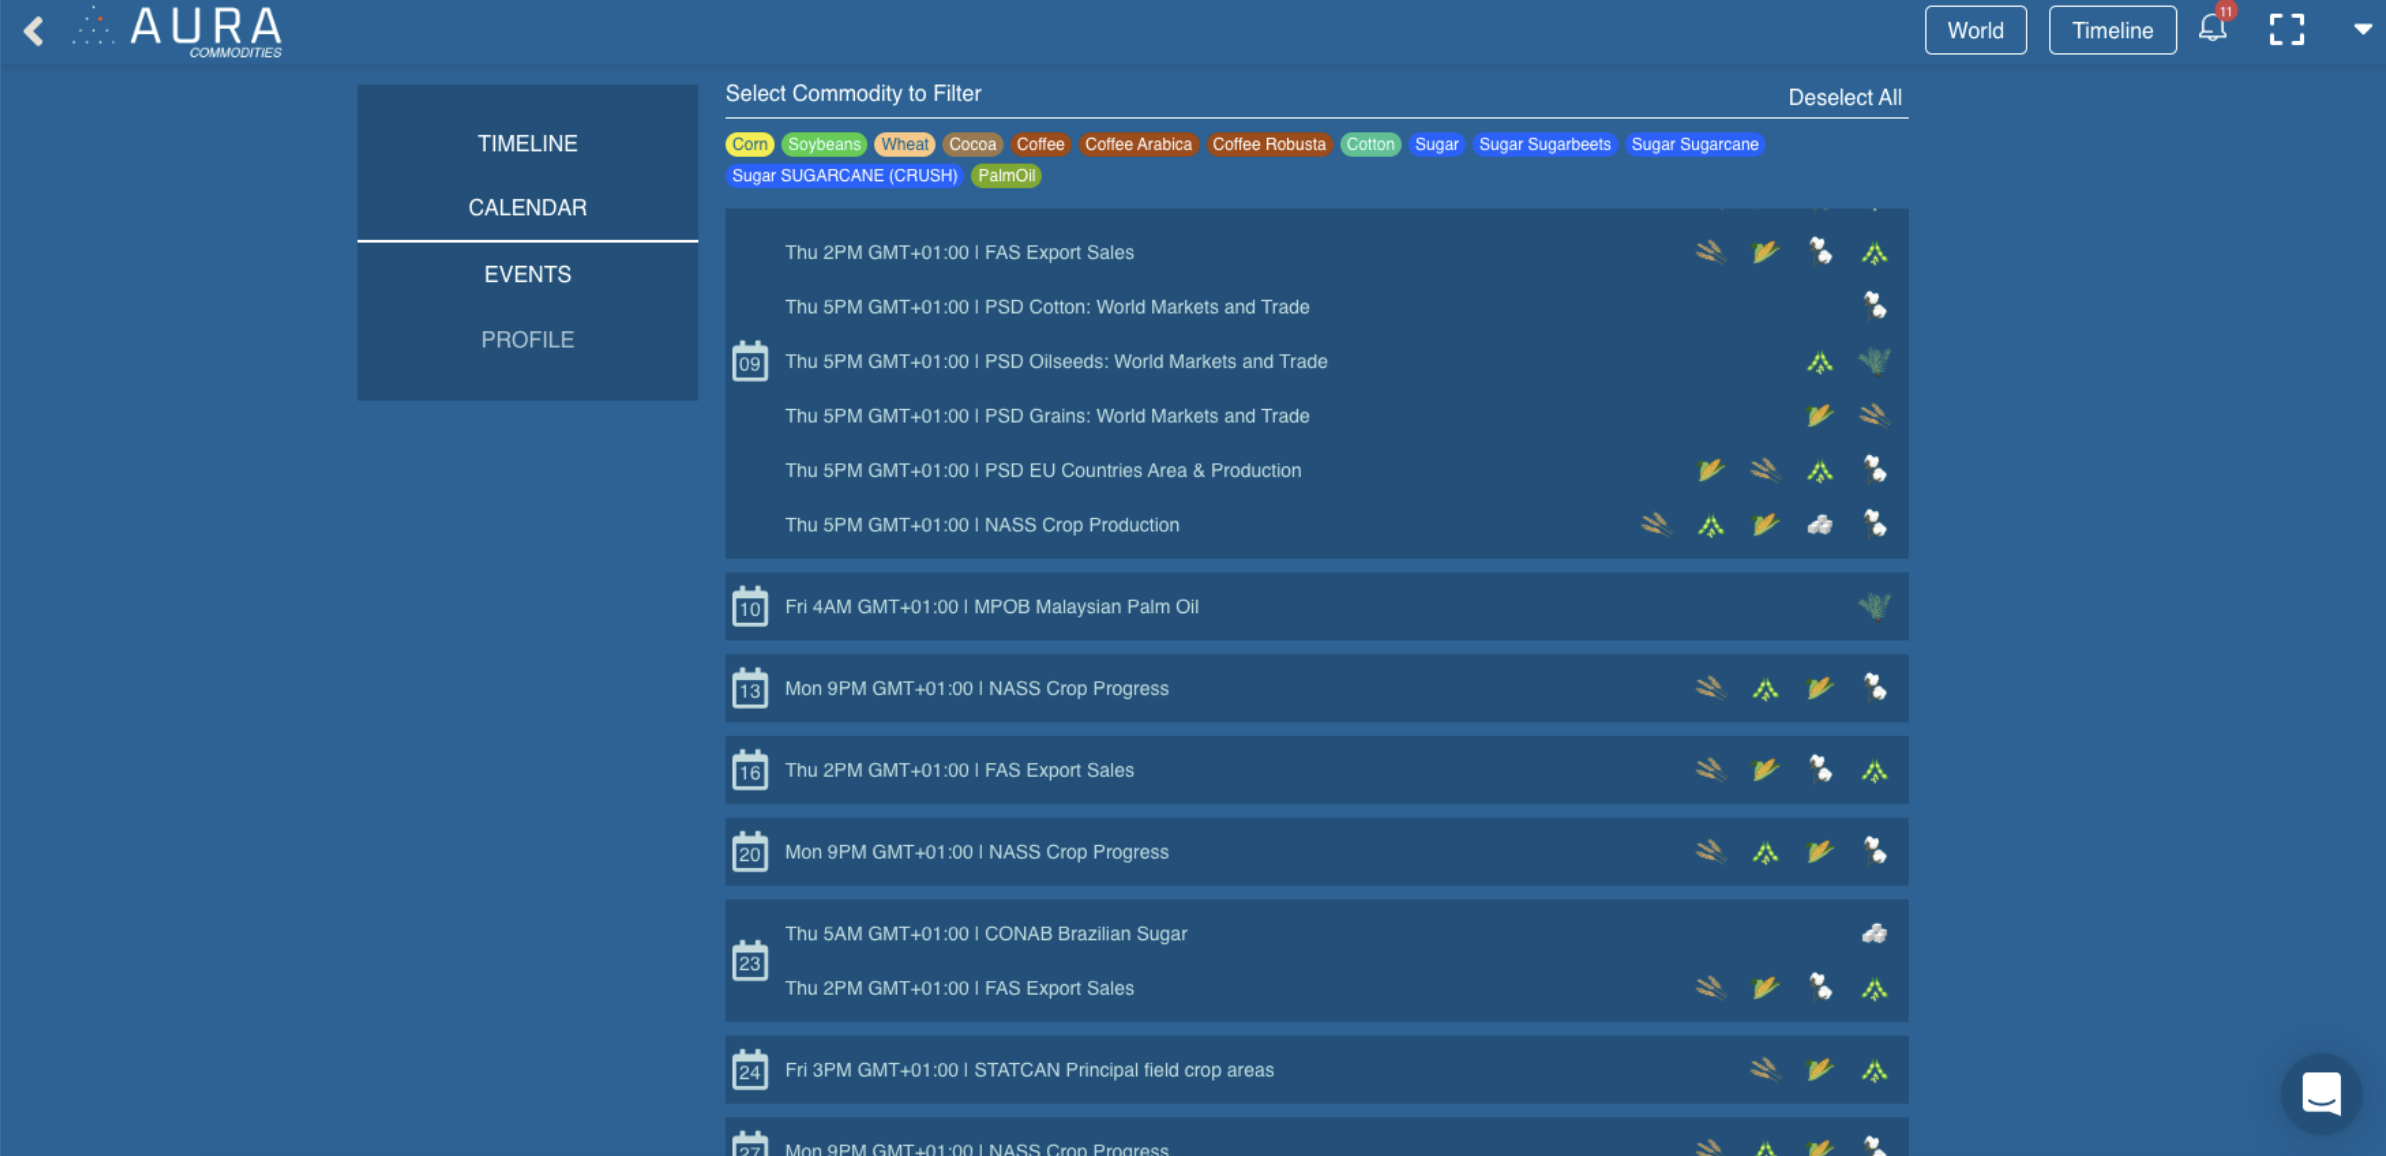
Task: Click the back arrow icon
Action: point(34,31)
